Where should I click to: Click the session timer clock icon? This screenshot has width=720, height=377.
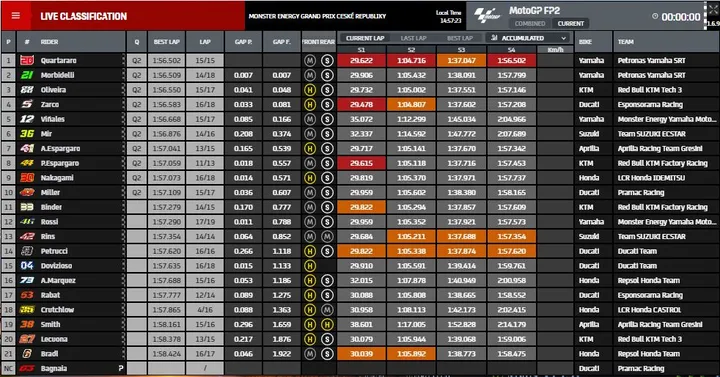[x=655, y=17]
